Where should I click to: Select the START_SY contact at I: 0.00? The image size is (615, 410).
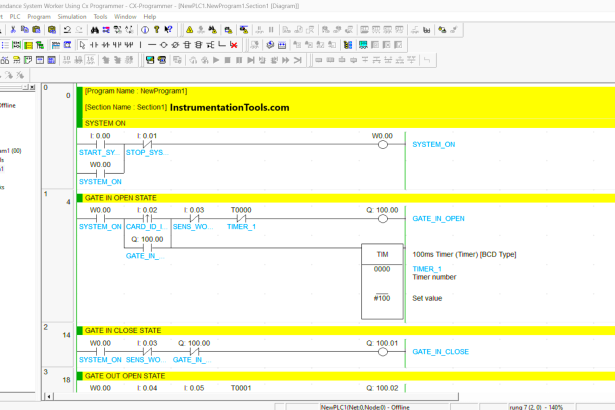[x=101, y=144]
